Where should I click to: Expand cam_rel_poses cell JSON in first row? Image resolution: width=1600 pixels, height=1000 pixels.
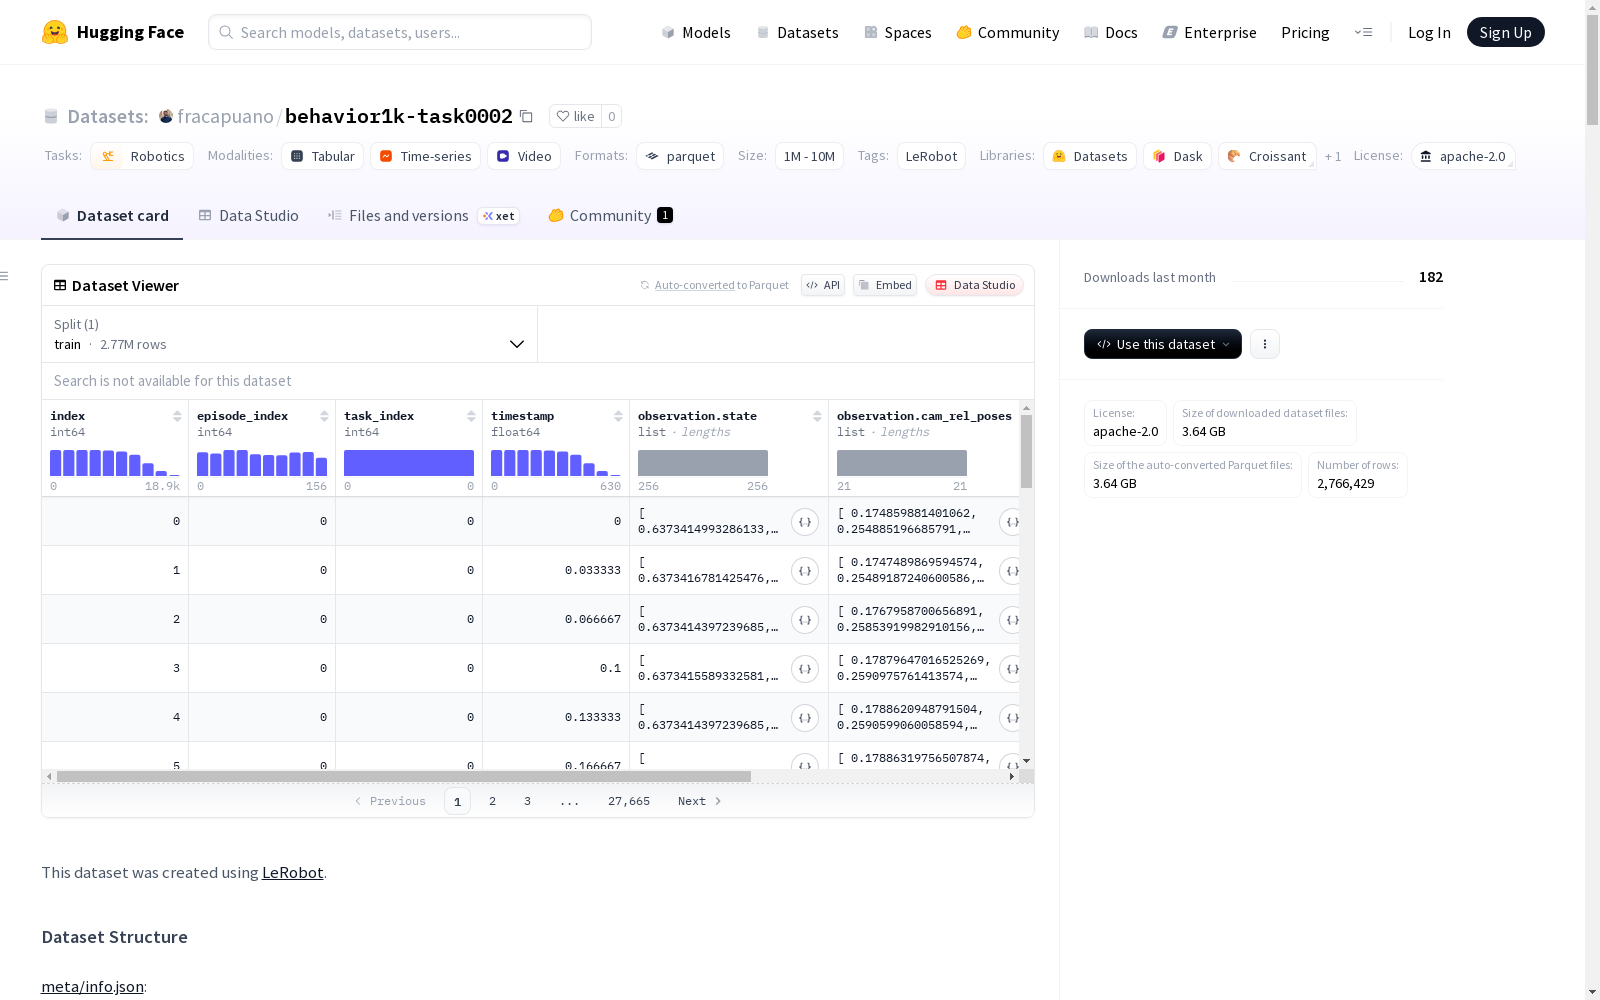(x=1011, y=522)
